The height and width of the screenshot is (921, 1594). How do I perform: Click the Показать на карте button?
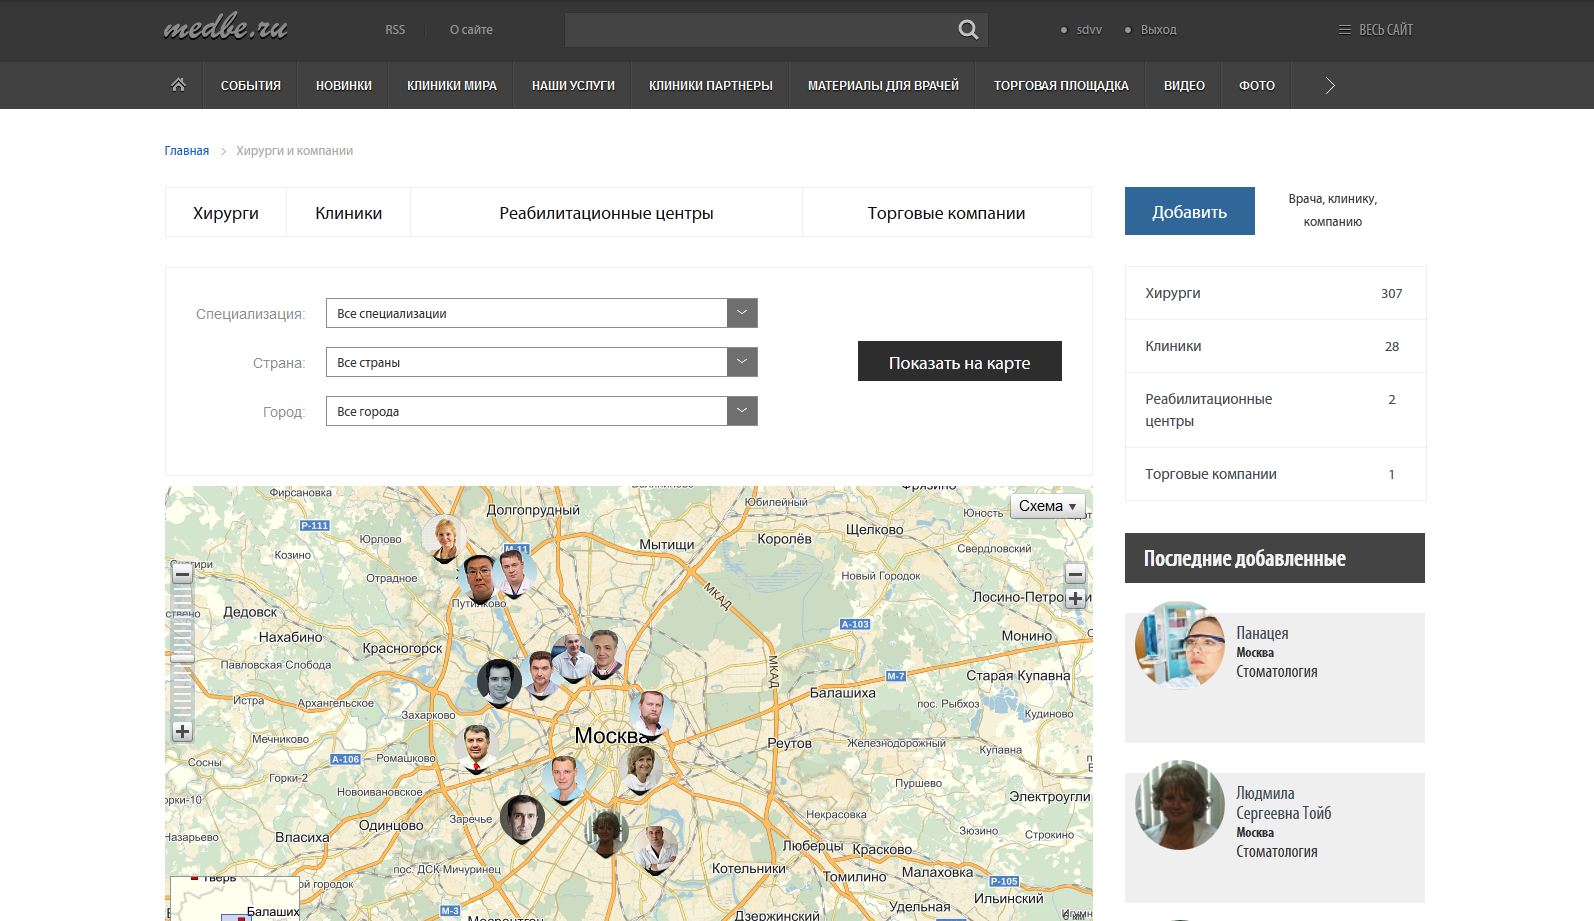tap(960, 361)
